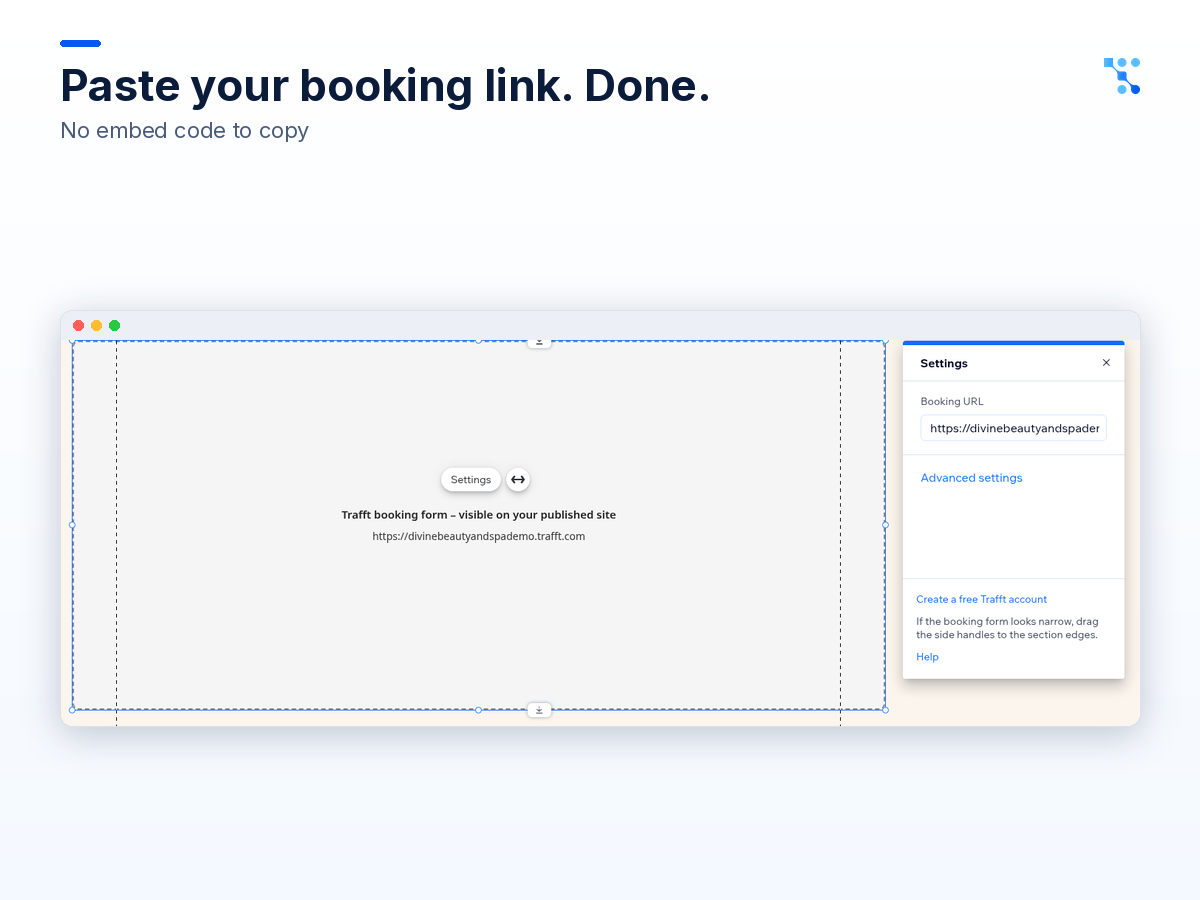Click the narrow booking form hint text

click(1007, 628)
